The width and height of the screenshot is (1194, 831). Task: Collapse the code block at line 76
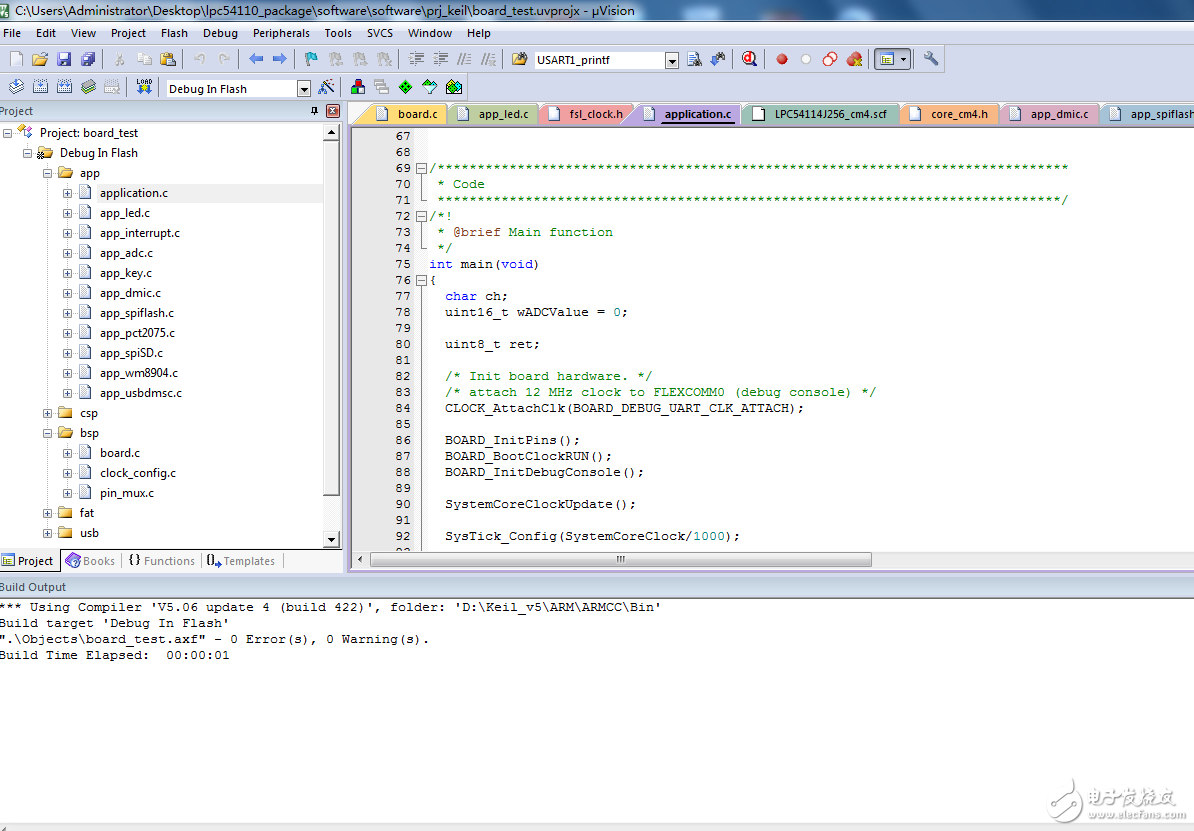click(x=422, y=280)
